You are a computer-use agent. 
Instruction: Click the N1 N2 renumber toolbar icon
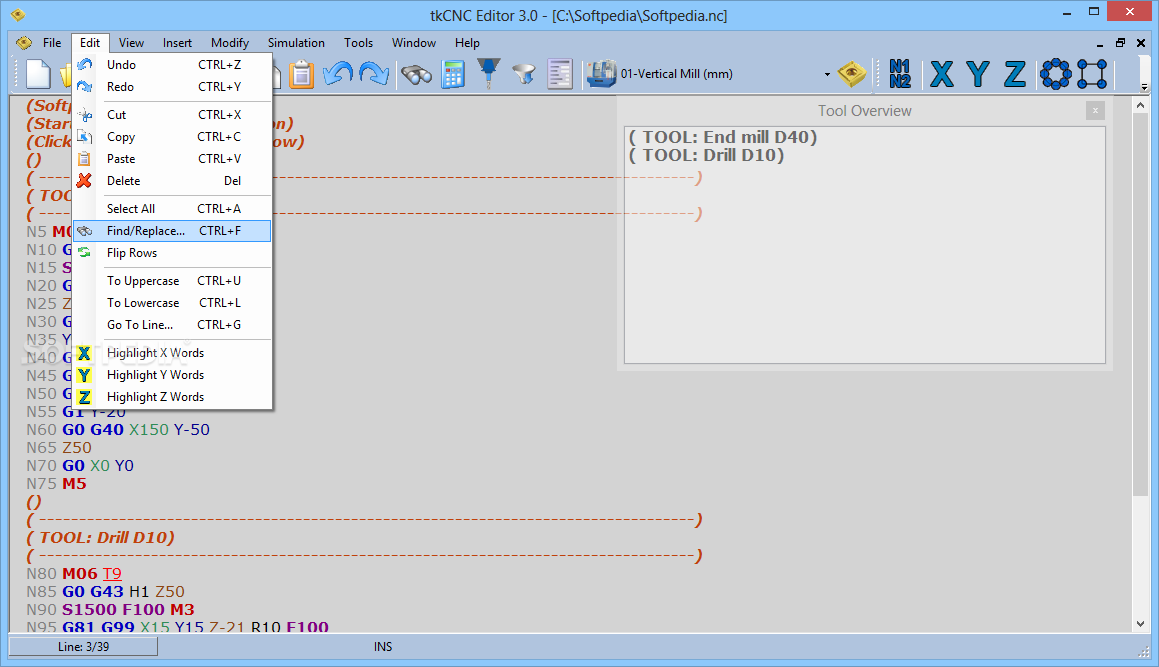[900, 74]
